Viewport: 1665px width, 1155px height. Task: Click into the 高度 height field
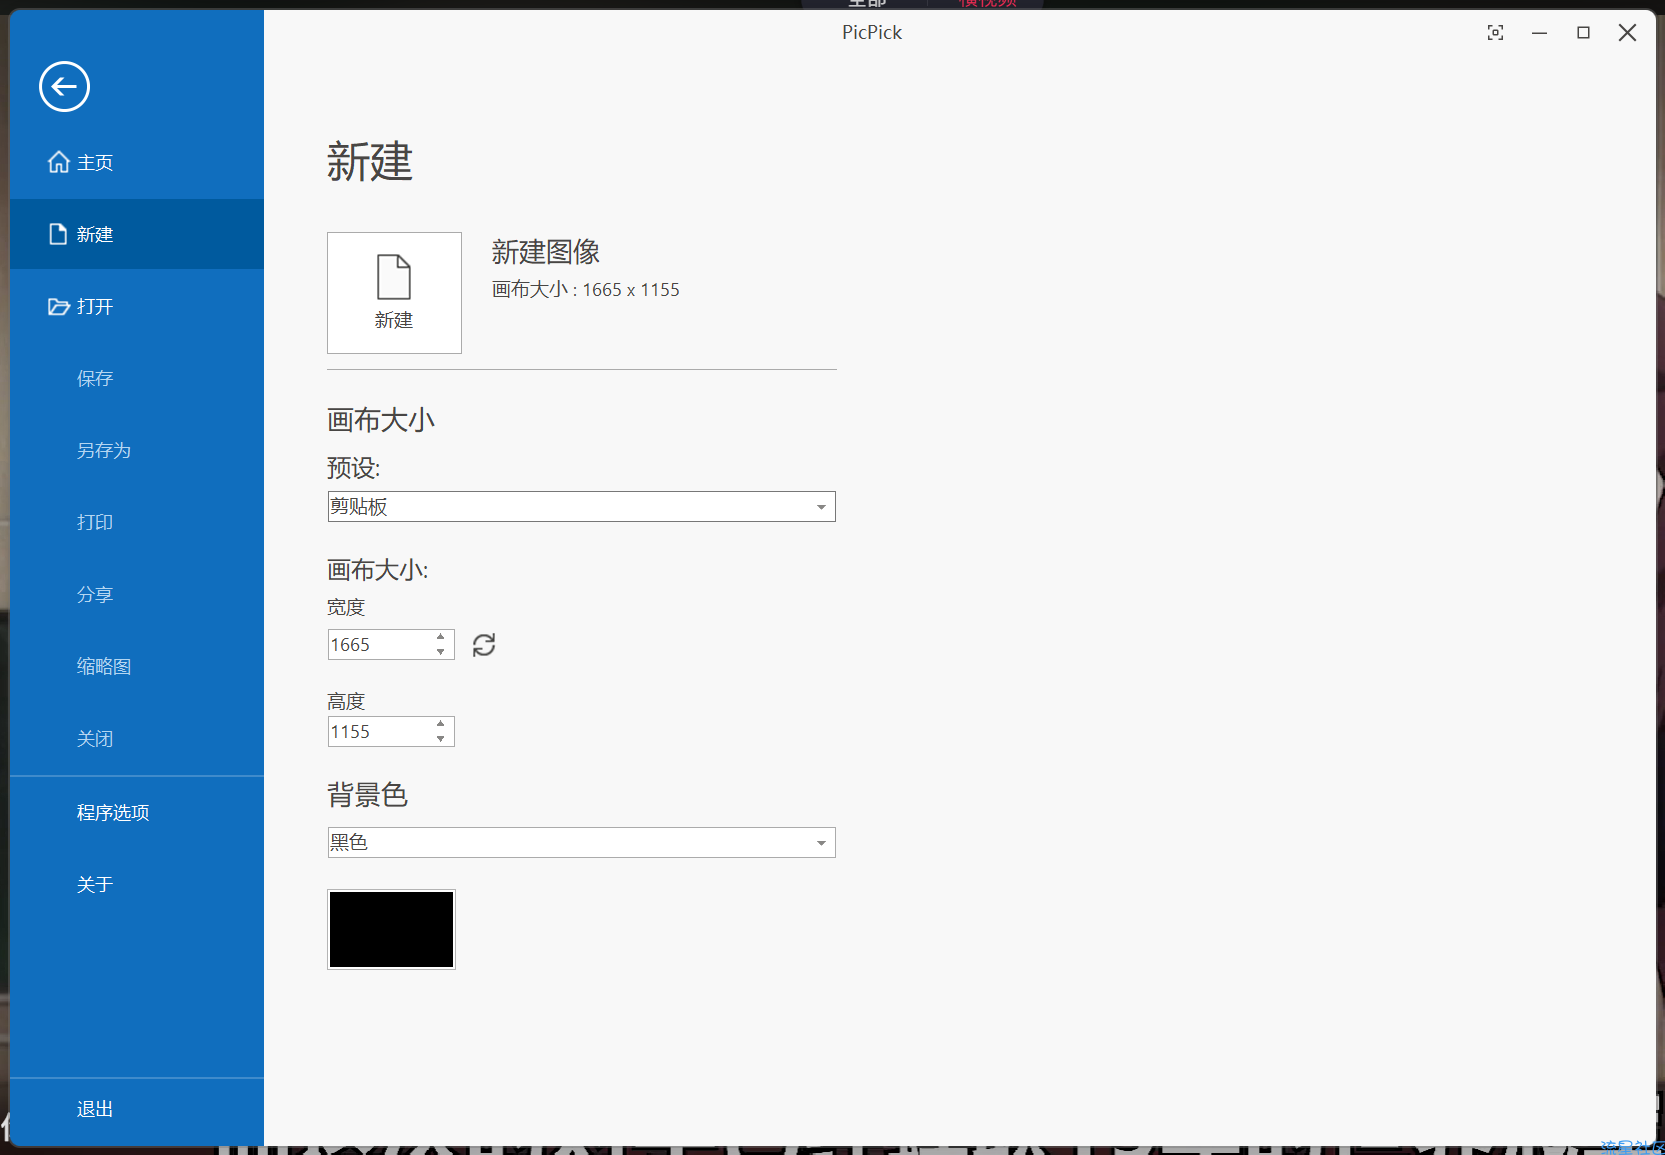(379, 731)
